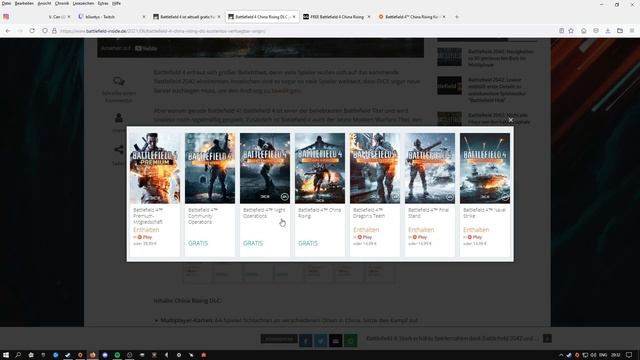Bookmark this page with the star
This screenshot has width=640, height=360.
[571, 31]
